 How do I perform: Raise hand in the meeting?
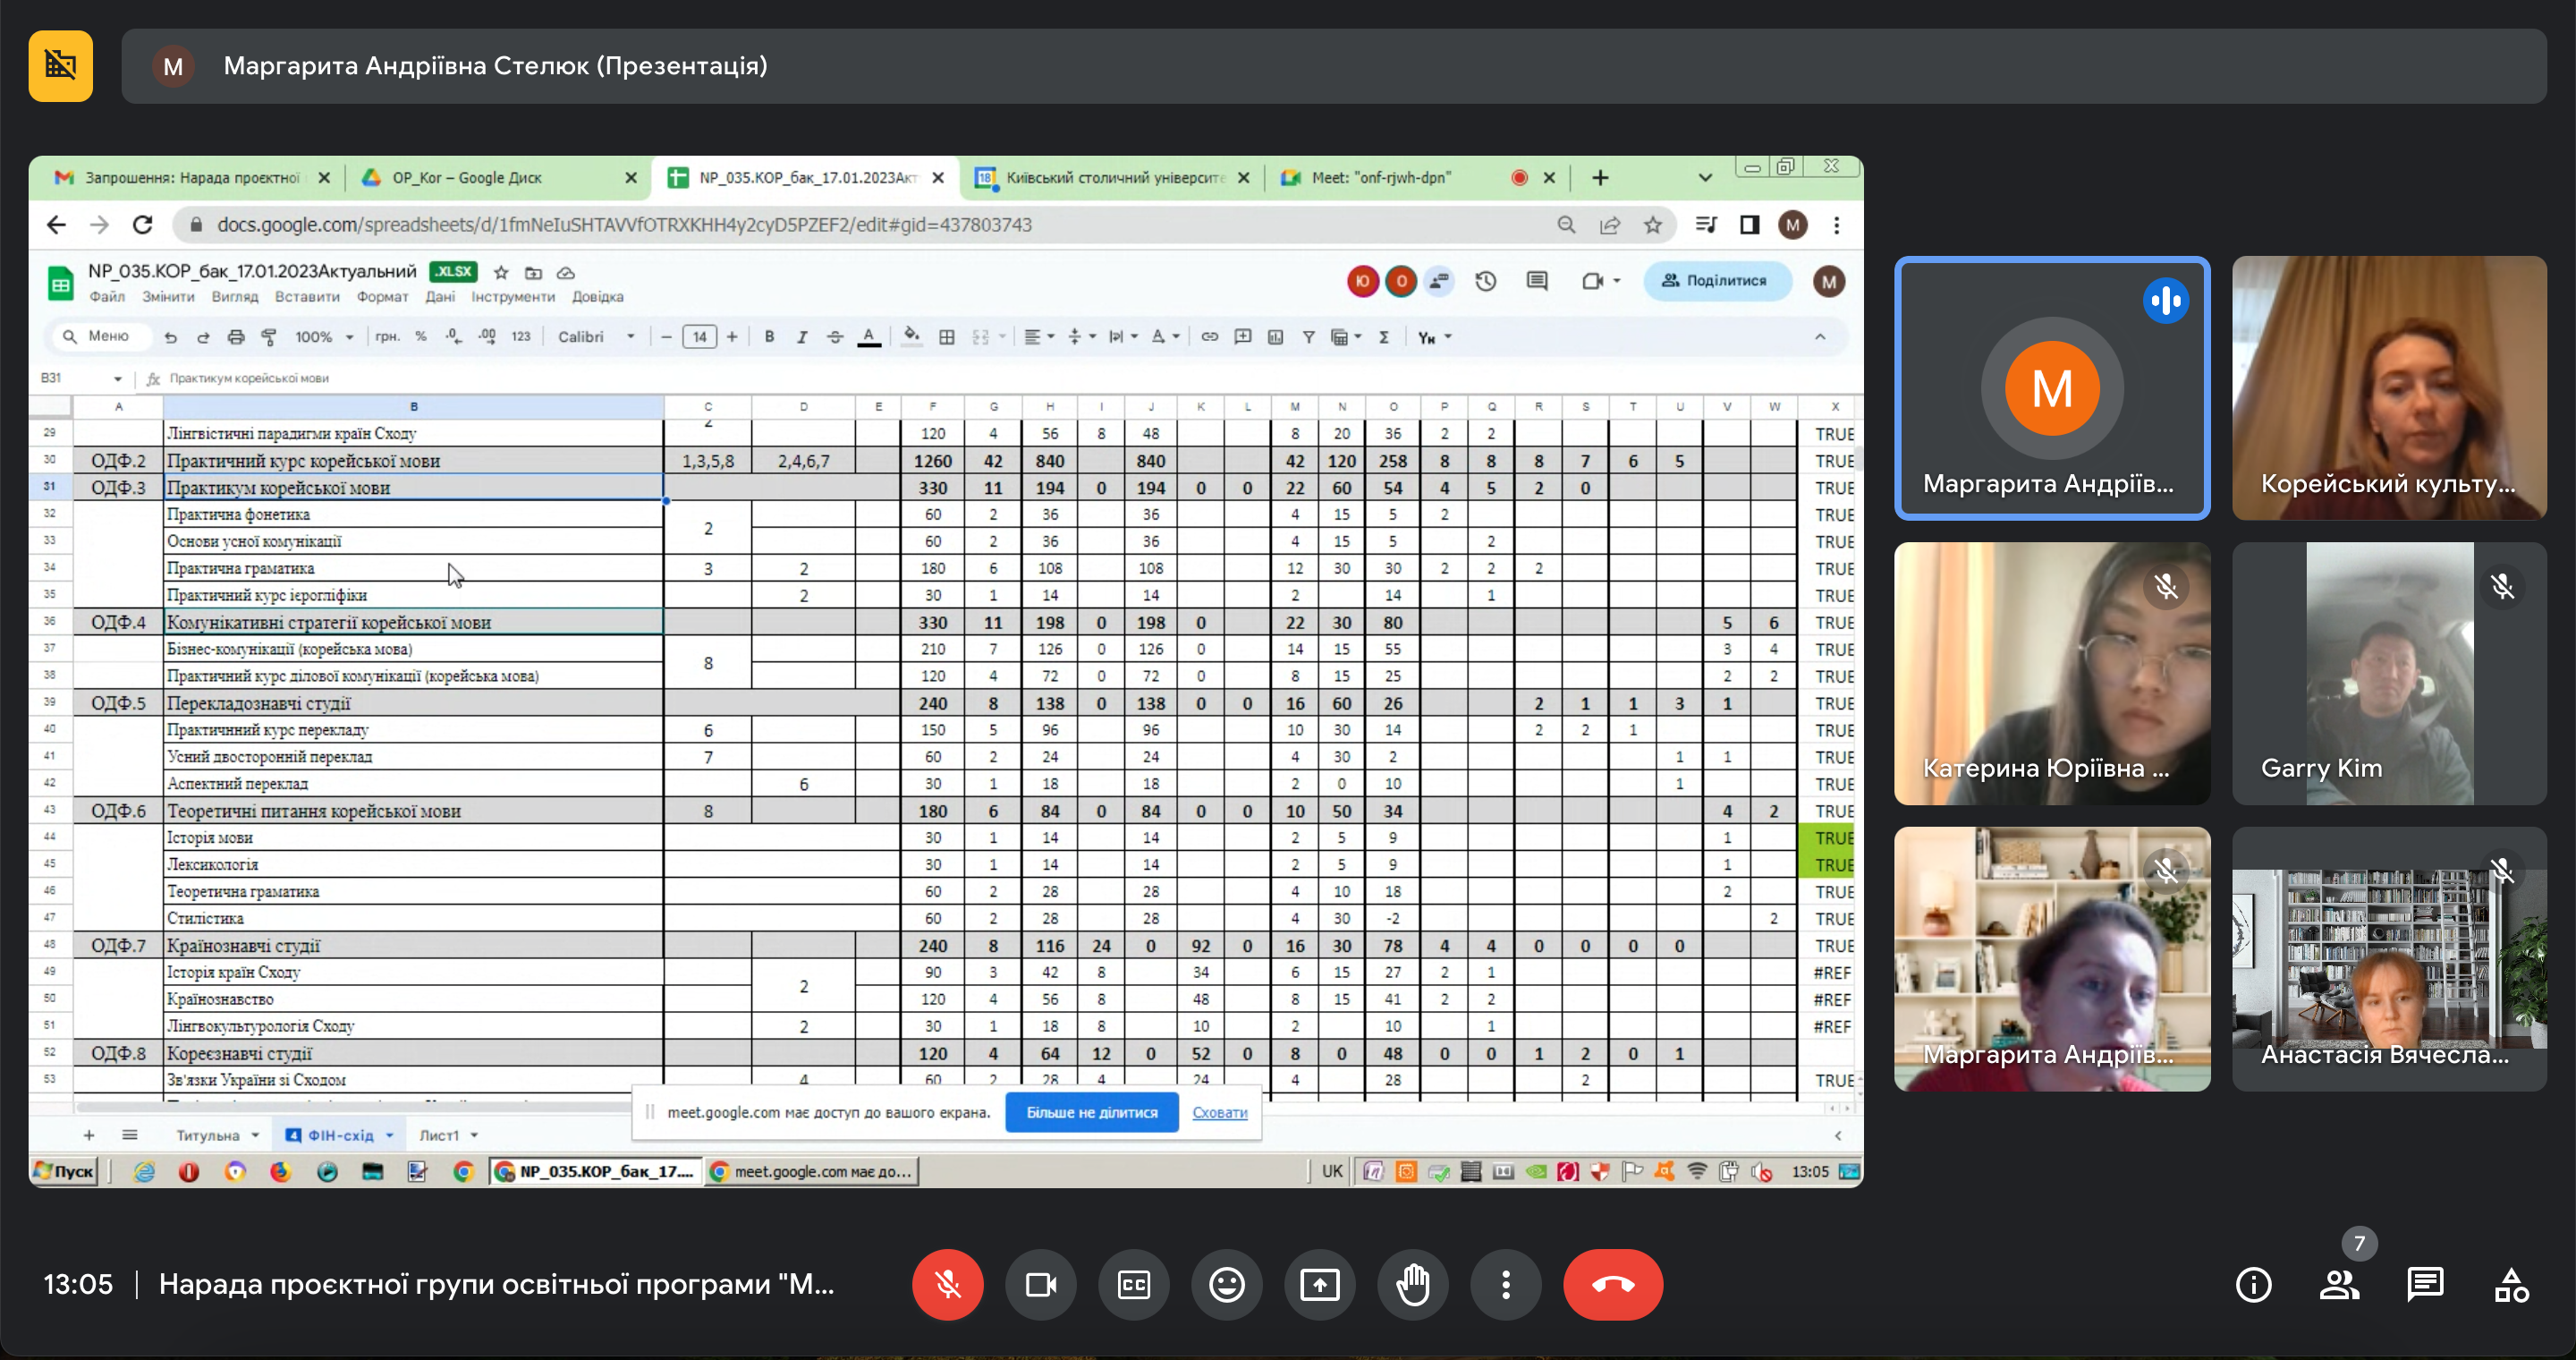pos(1412,1284)
